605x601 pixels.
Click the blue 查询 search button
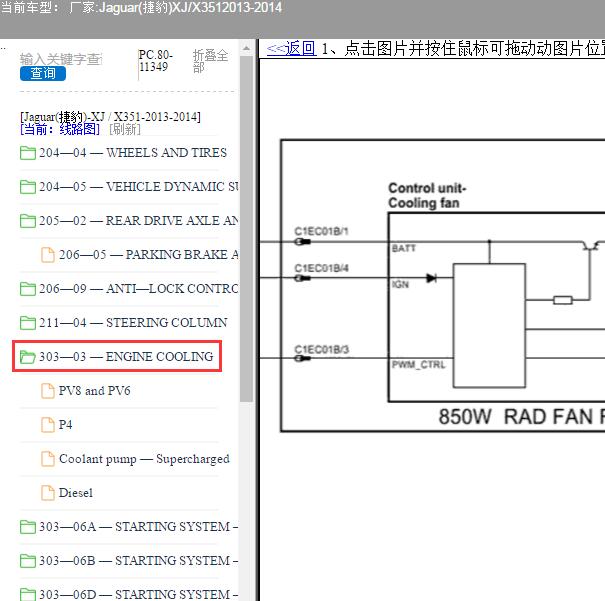(43, 73)
